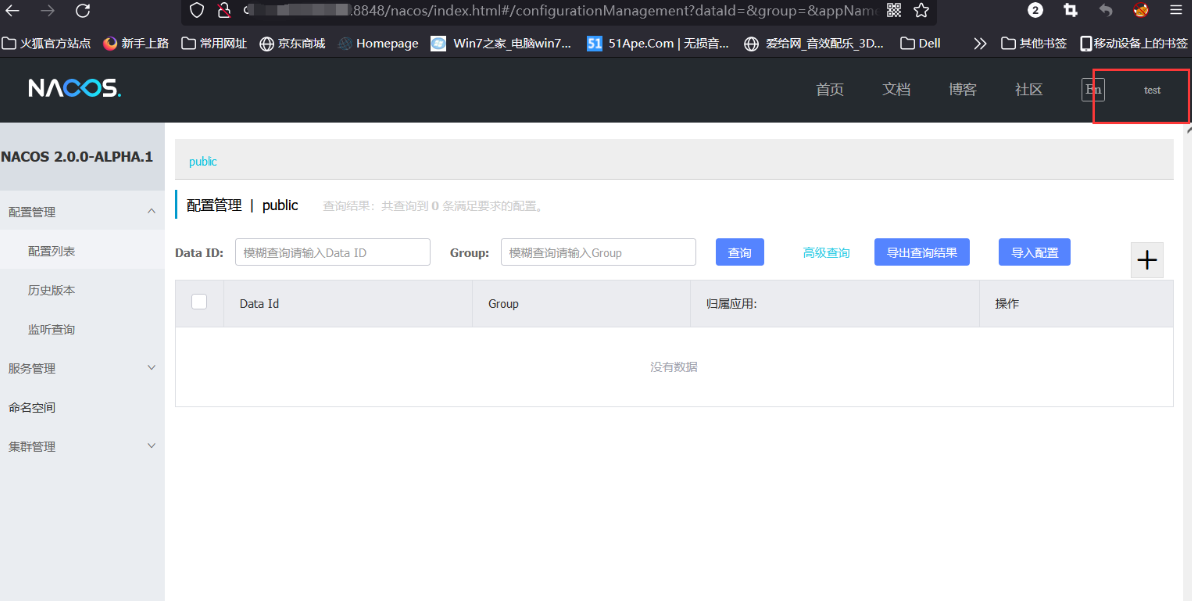Open 移动设备上的书签 folder
Screen dimensions: 1192x601
[x=1133, y=43]
